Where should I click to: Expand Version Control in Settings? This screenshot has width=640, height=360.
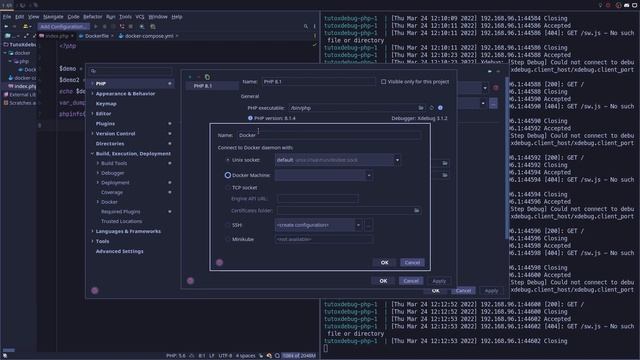93,133
